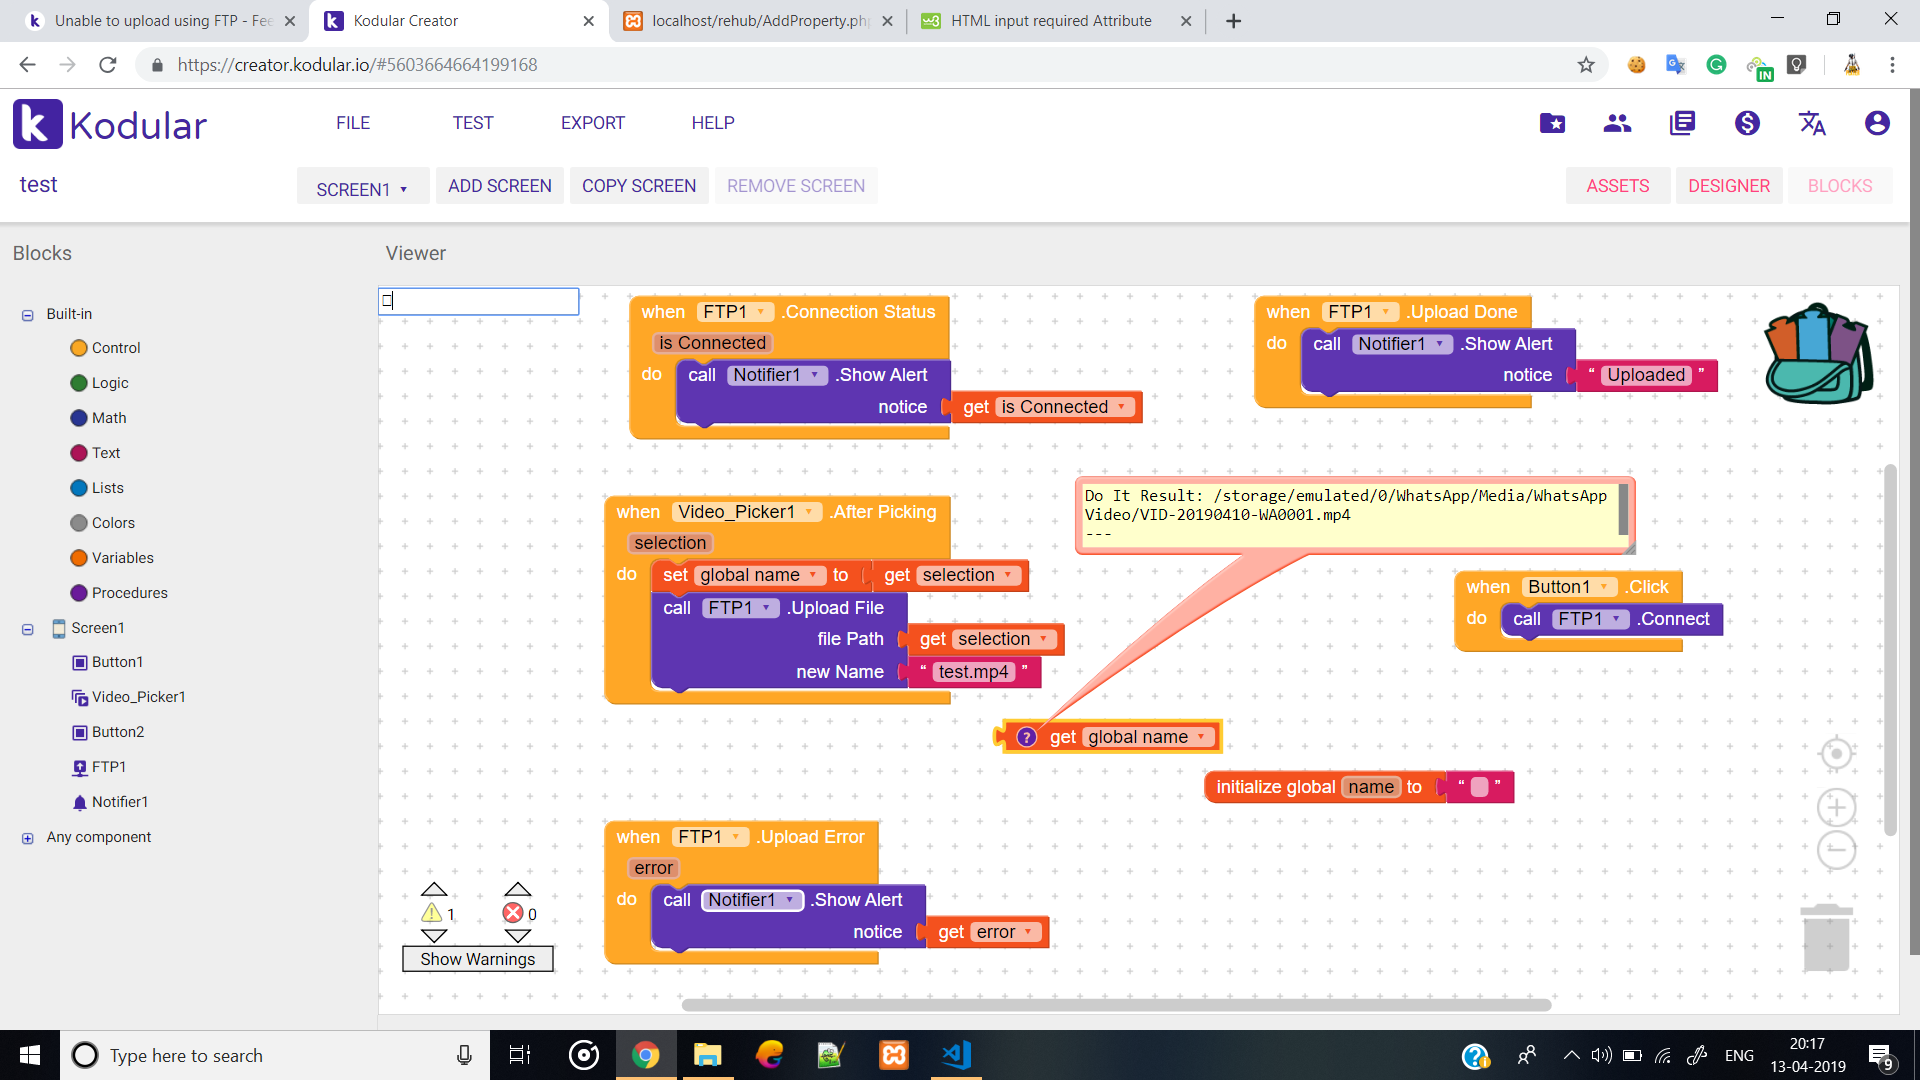The height and width of the screenshot is (1080, 1920).
Task: Go to next error with down arrow
Action: (517, 937)
